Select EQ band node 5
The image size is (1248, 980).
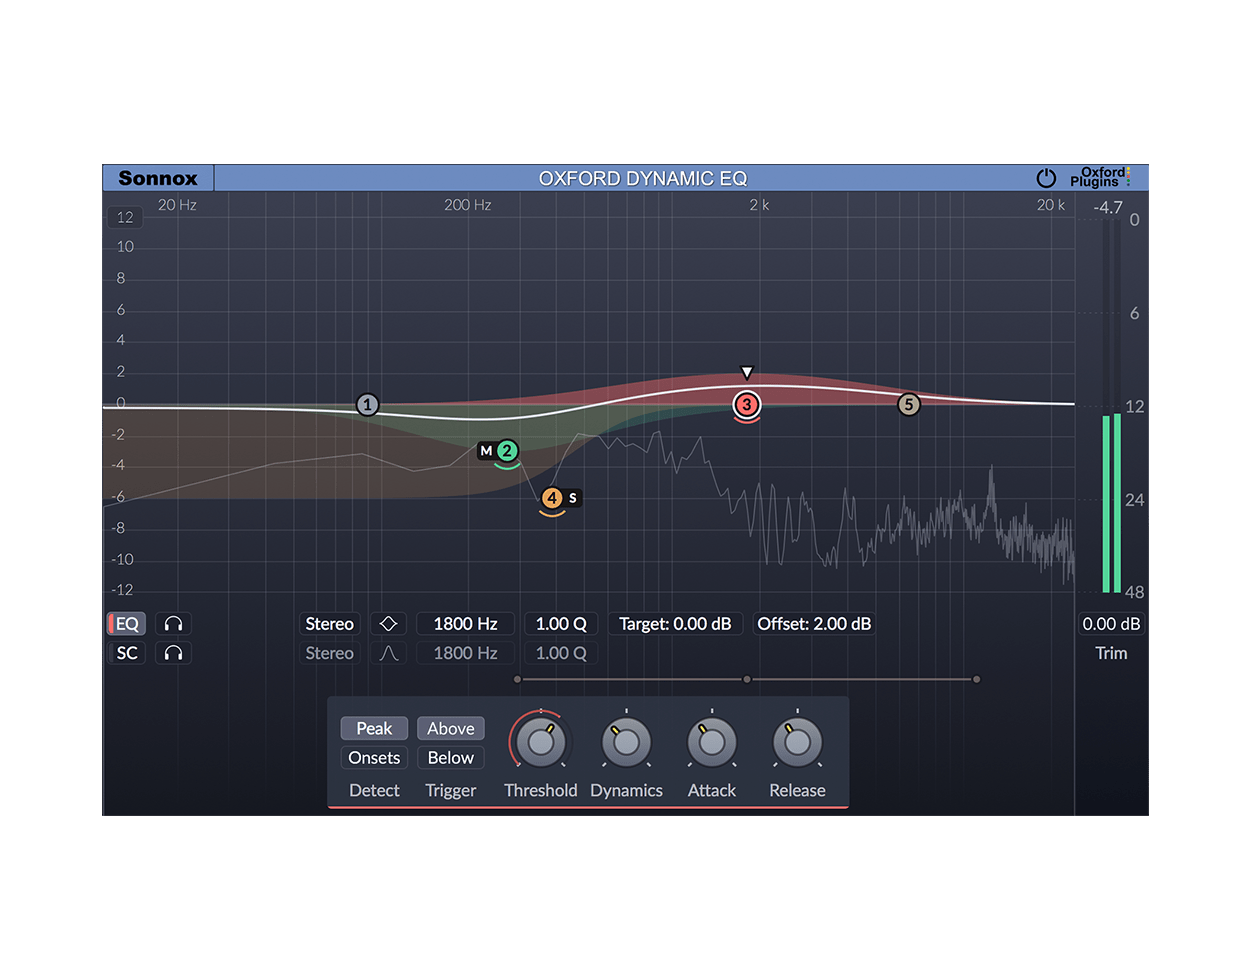(x=908, y=405)
